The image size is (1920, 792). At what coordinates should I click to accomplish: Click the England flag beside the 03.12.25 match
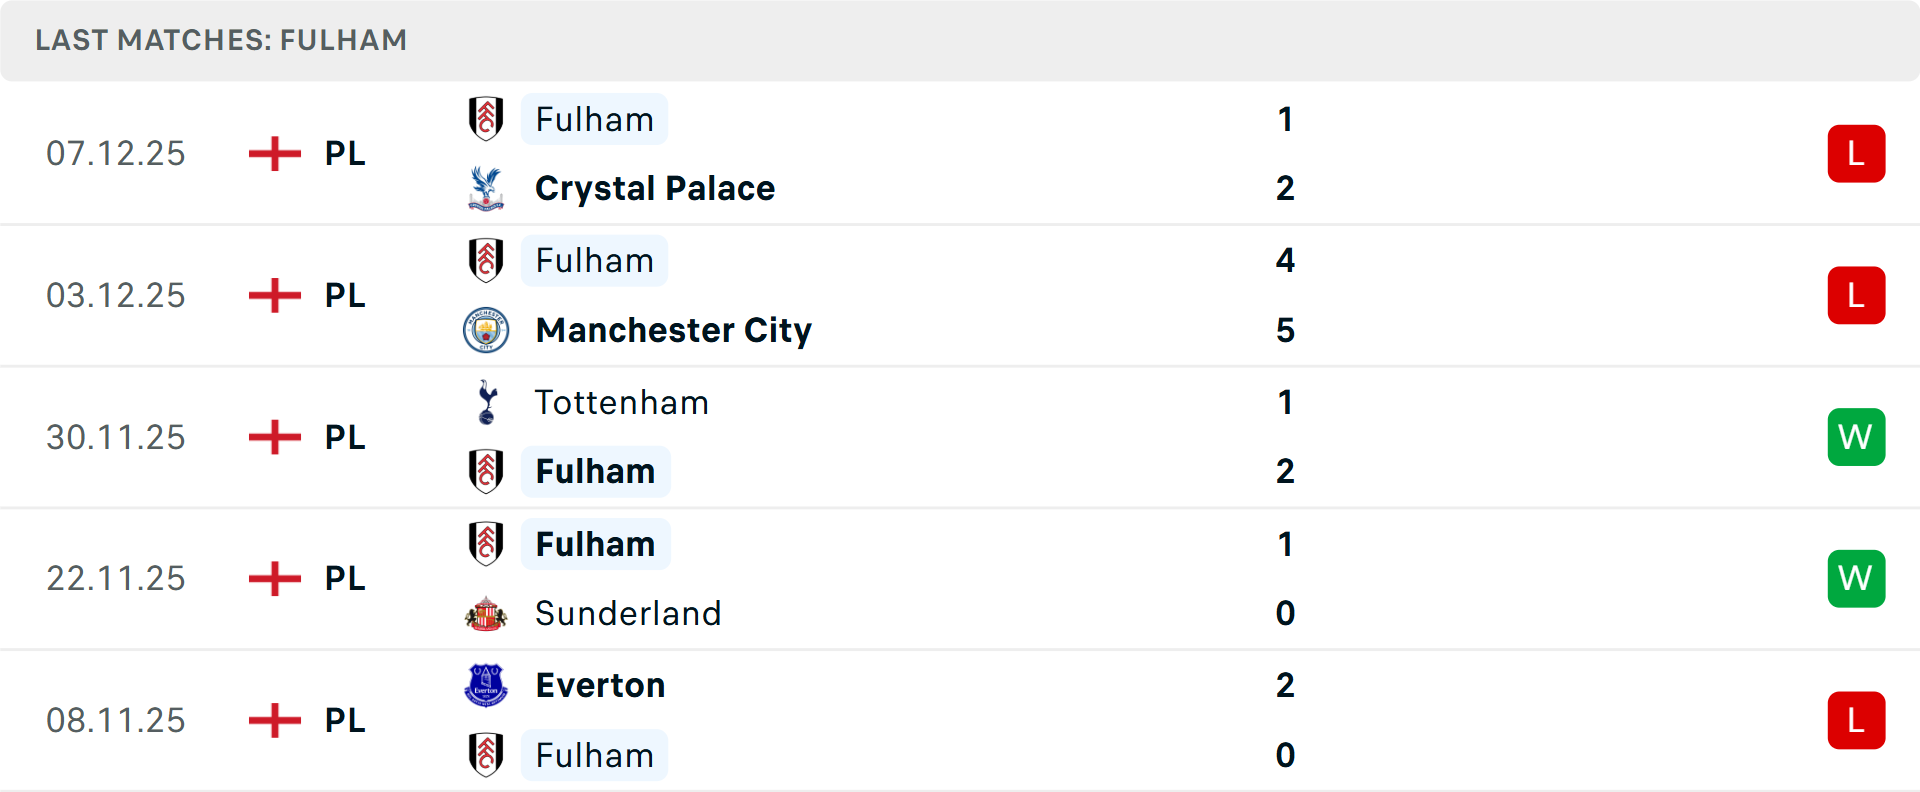coord(273,295)
